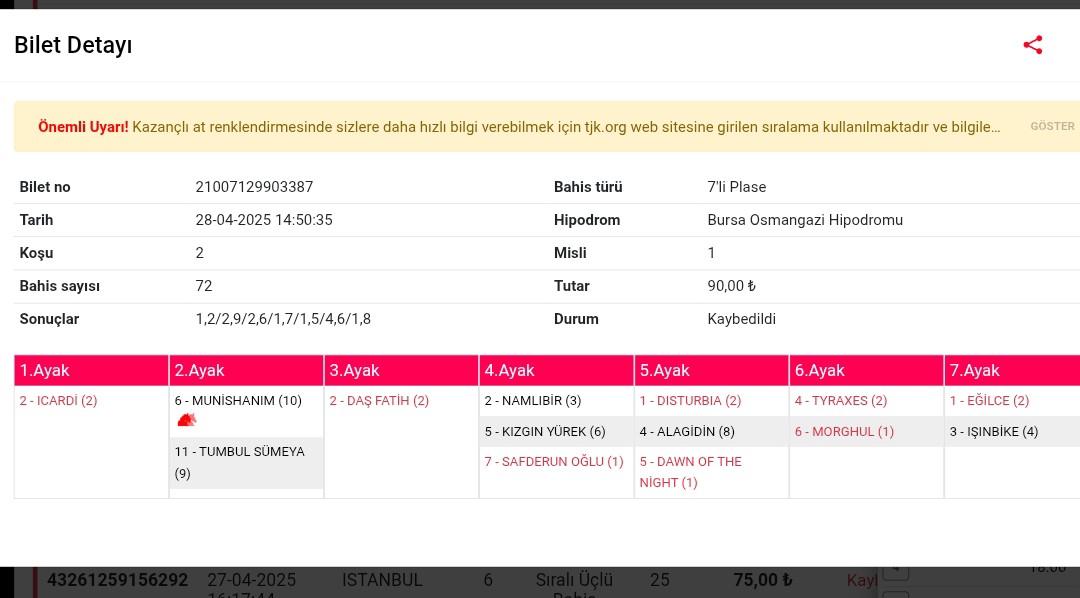1080x598 pixels.
Task: Show the full warning via GÖSTER
Action: point(1052,126)
